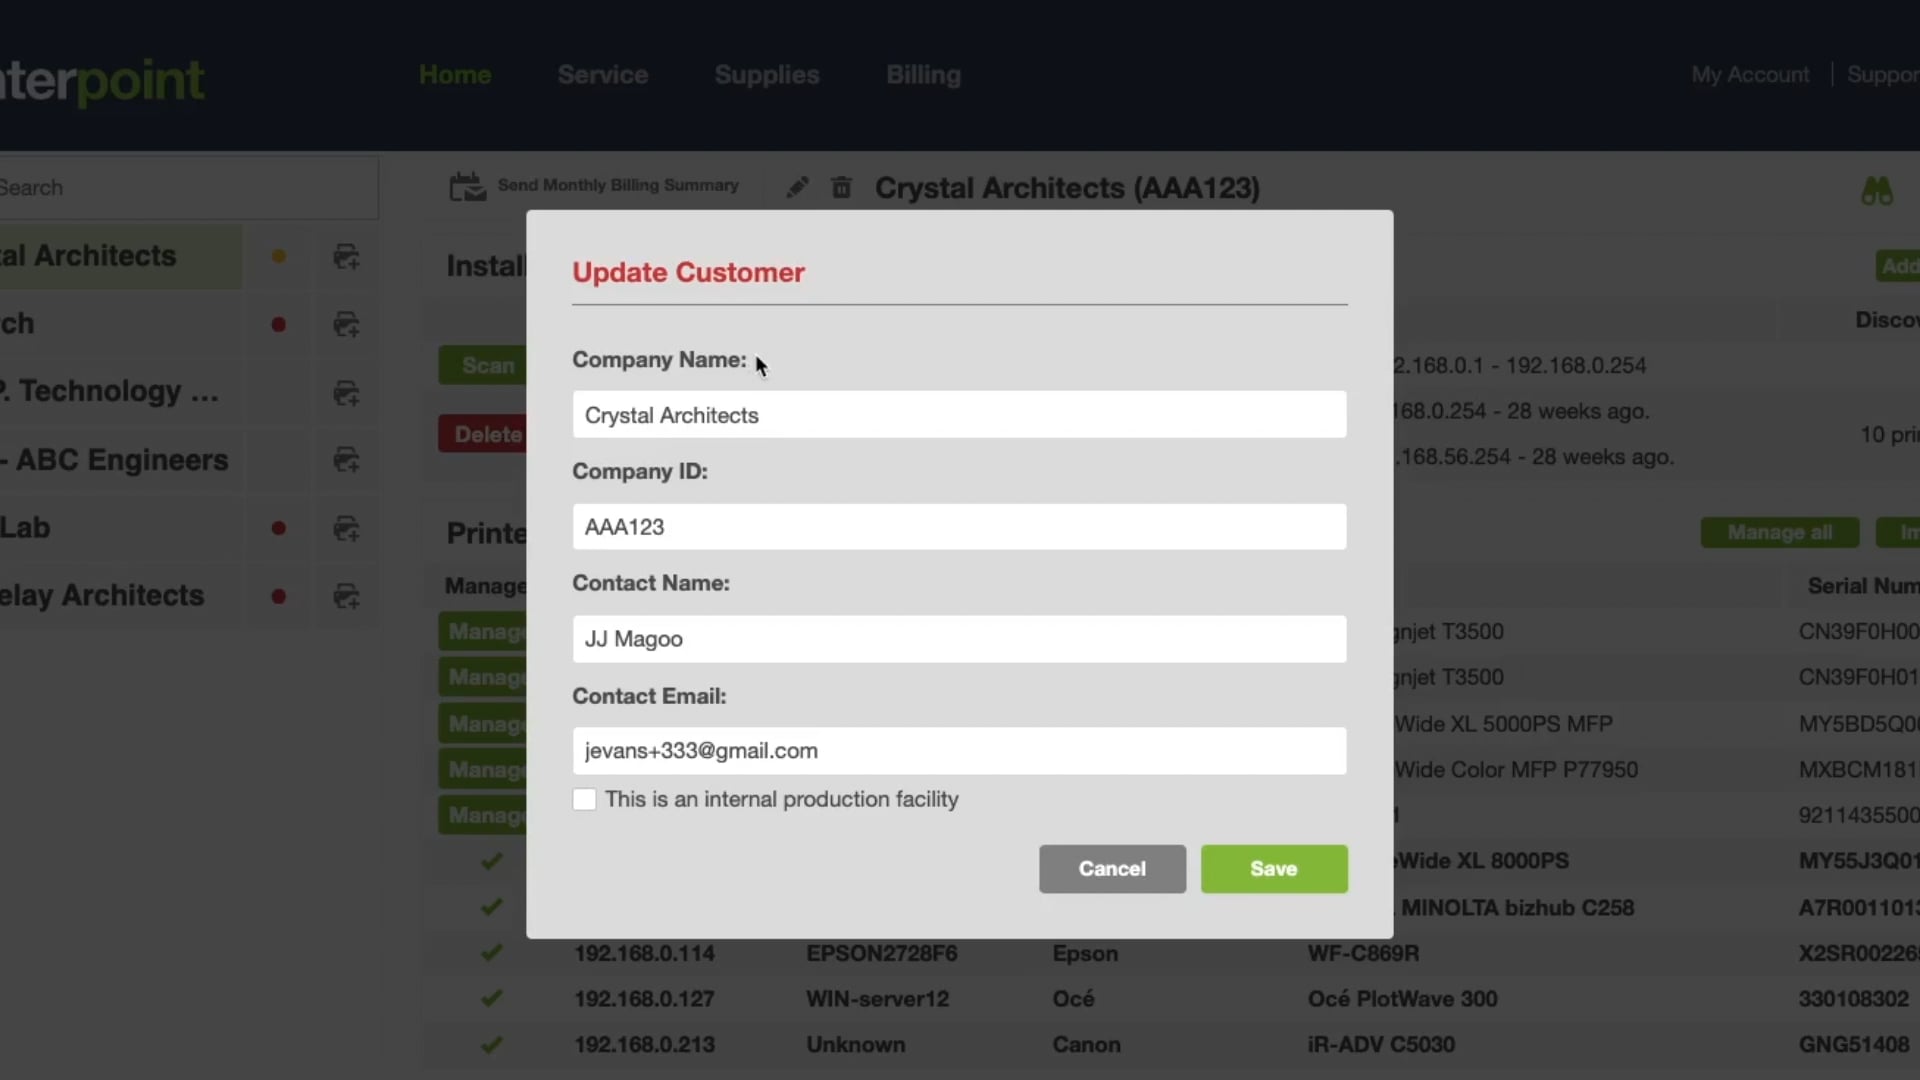Check the internal production facility checkbox
Screen dimensions: 1920x1080
[x=585, y=800]
